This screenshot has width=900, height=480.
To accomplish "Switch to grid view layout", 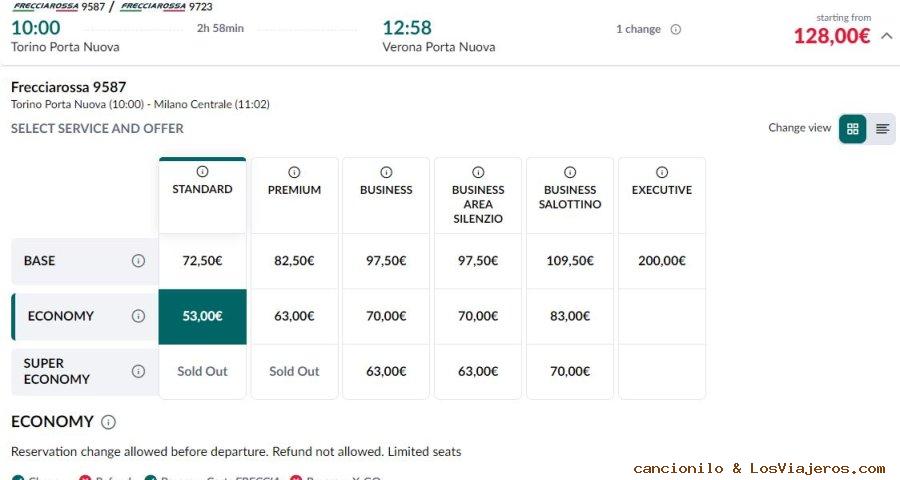I will 853,129.
